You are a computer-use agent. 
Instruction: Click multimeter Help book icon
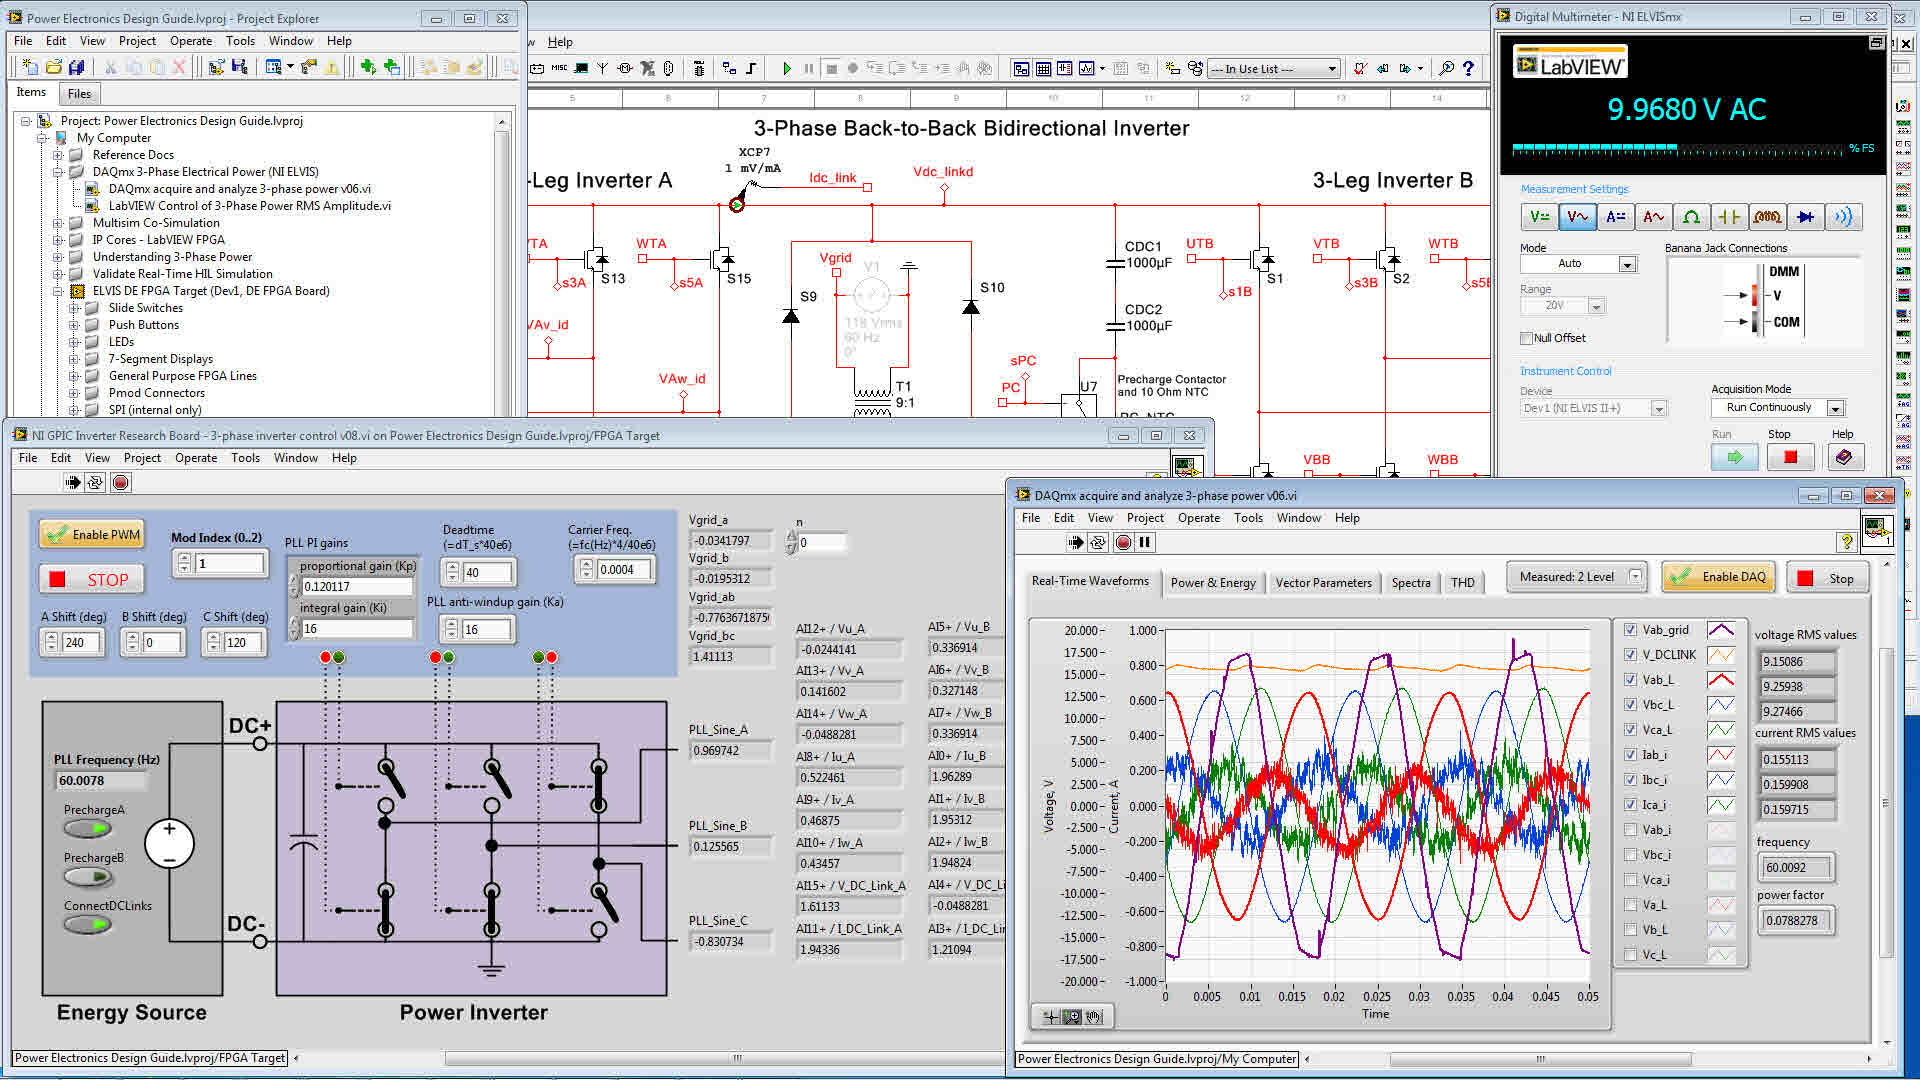(1844, 457)
